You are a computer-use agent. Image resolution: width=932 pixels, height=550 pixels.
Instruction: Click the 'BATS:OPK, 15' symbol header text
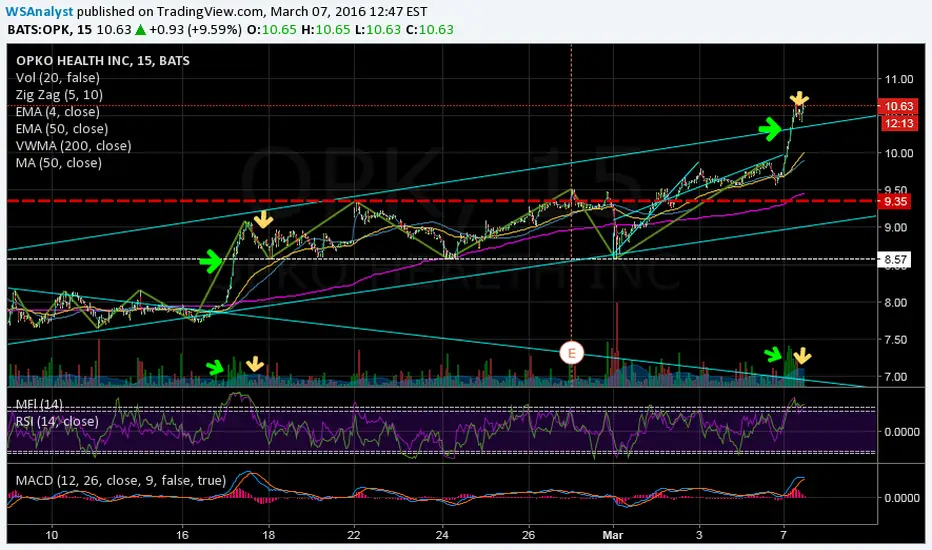49,30
